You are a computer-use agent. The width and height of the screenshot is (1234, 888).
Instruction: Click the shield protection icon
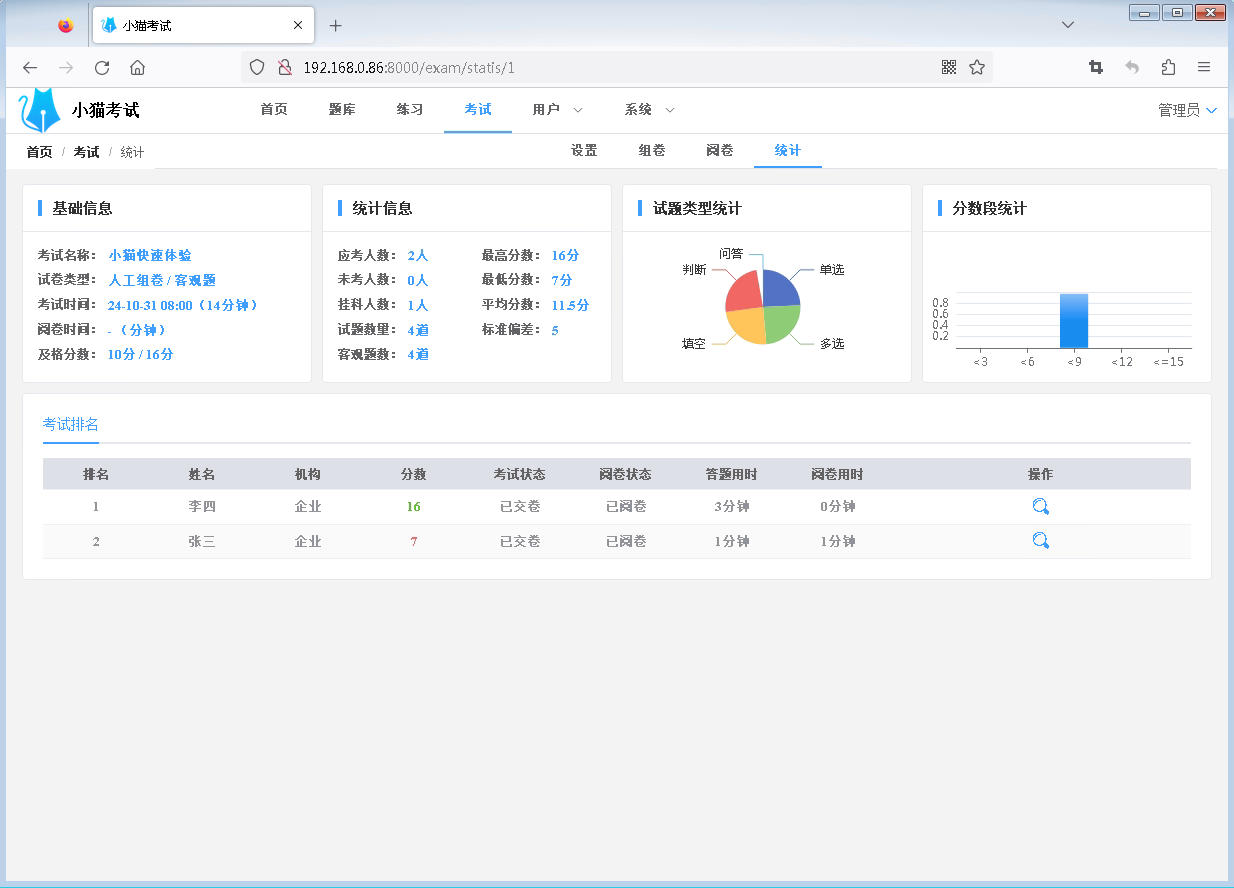pos(257,66)
